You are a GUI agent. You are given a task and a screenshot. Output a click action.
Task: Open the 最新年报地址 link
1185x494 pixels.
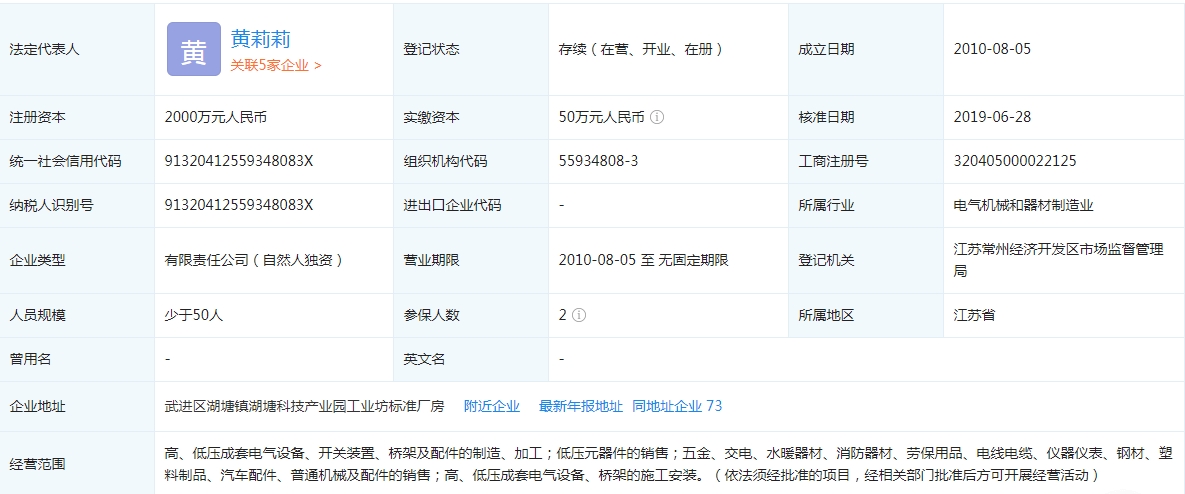(x=580, y=406)
